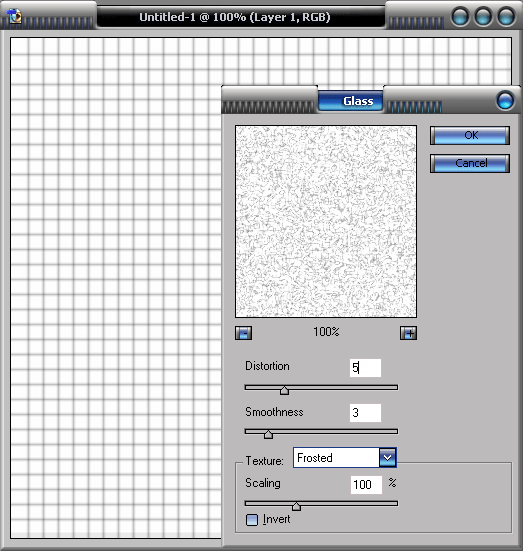Click the first round orb in Untitled-1 title bar
Viewport: 523px width, 551px height.
point(460,16)
